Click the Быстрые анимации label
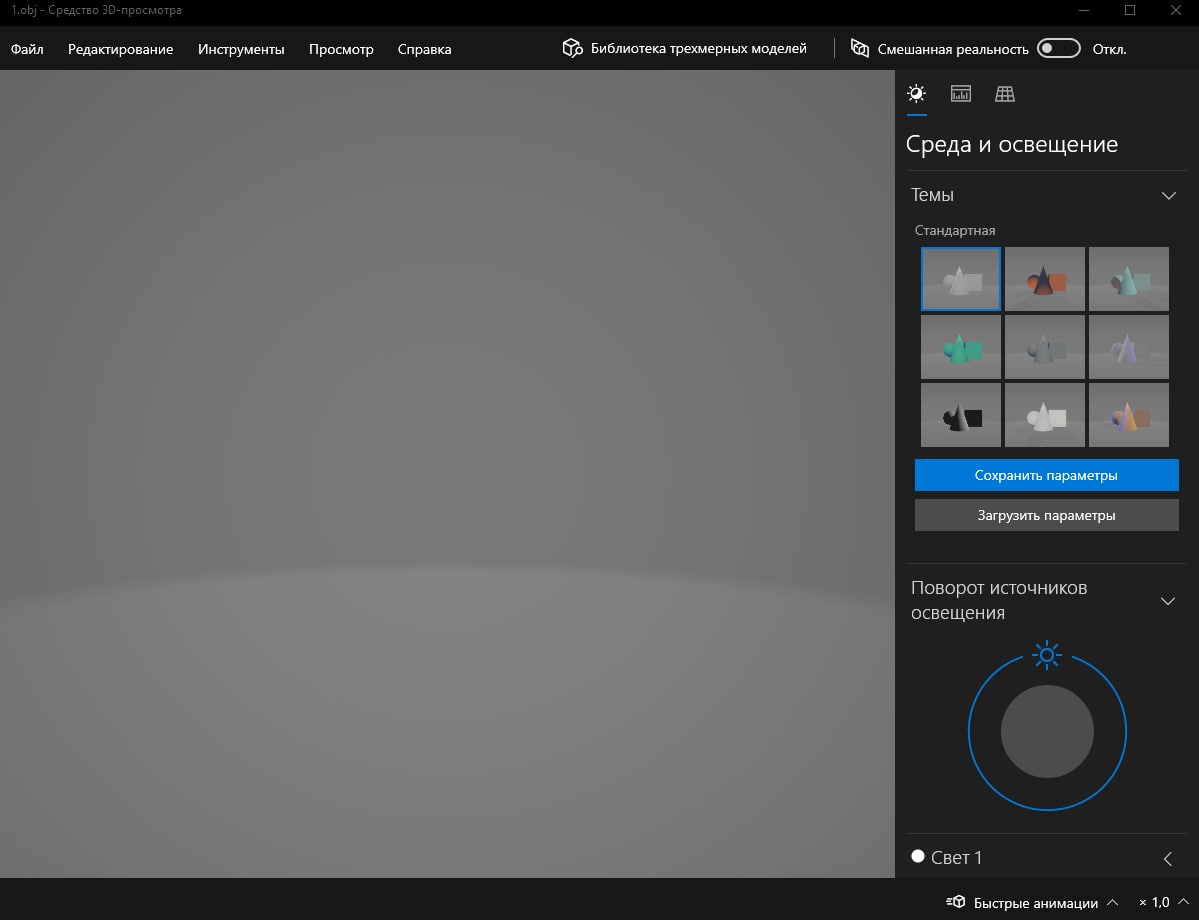Screen dimensions: 1199x920 coord(1035,903)
